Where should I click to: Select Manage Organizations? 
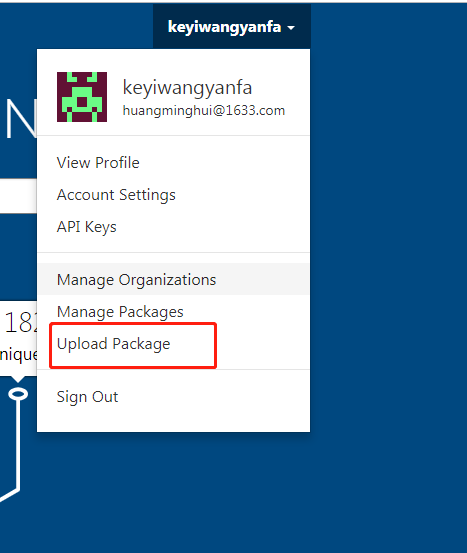pyautogui.click(x=174, y=279)
